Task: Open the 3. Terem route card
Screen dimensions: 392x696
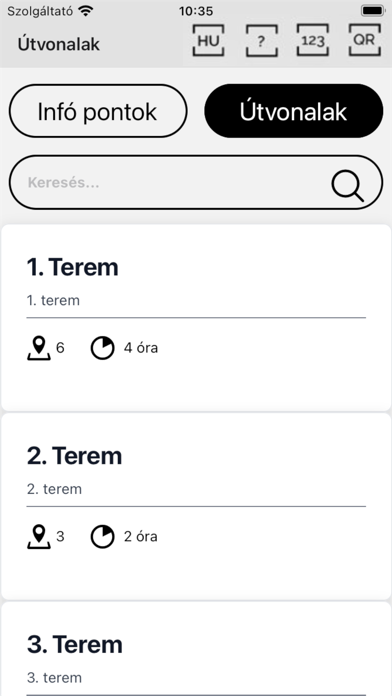Action: point(196,649)
